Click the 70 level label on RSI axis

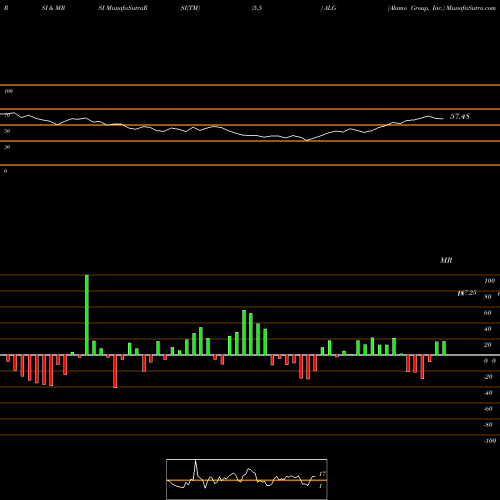[x=7, y=115]
